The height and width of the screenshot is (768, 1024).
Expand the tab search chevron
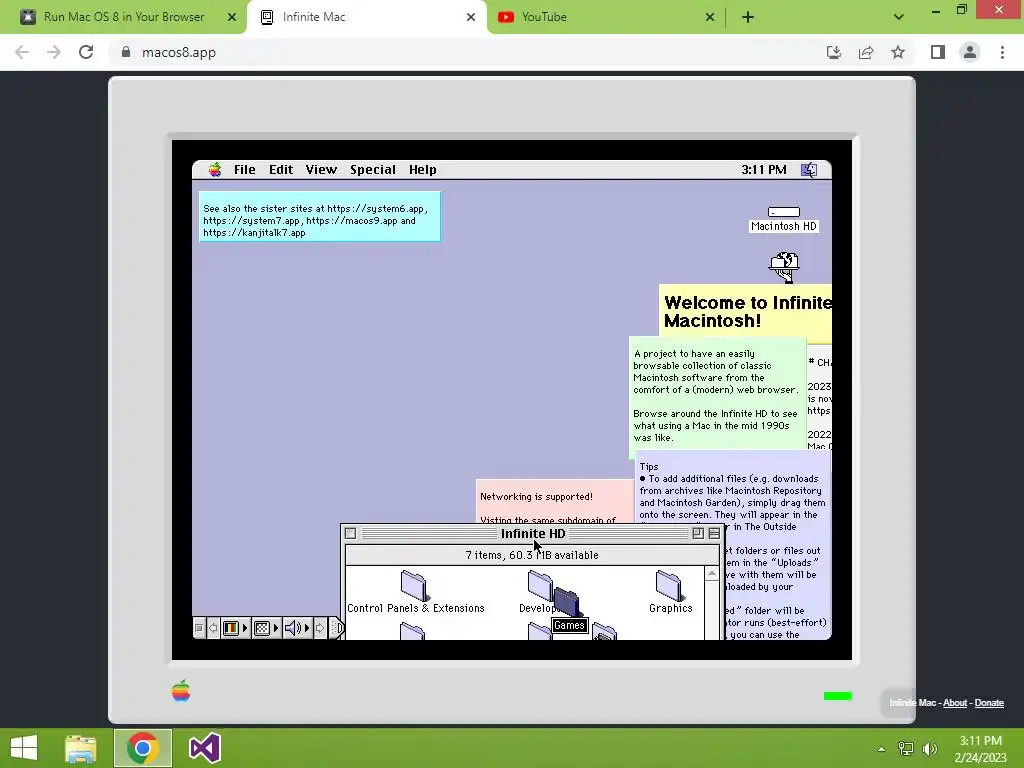pyautogui.click(x=899, y=18)
